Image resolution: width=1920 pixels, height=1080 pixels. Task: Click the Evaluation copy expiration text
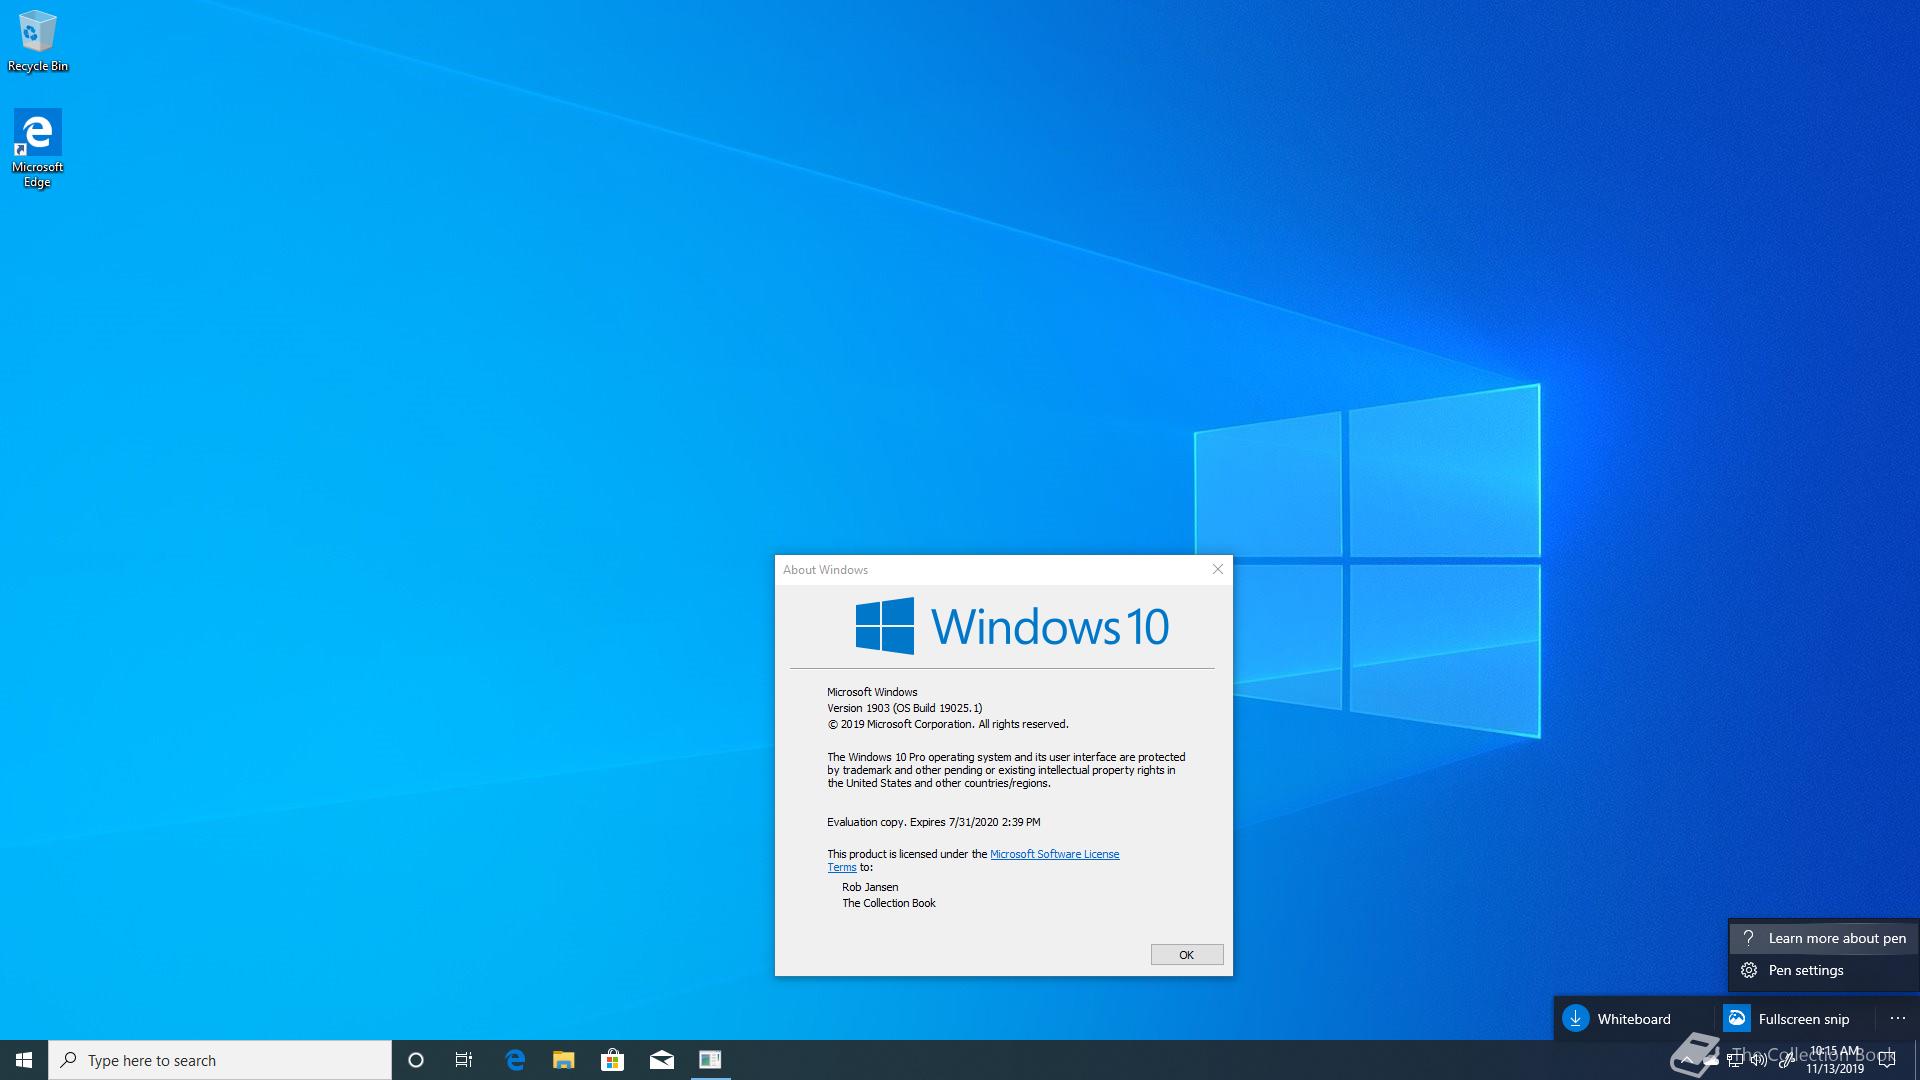click(934, 822)
